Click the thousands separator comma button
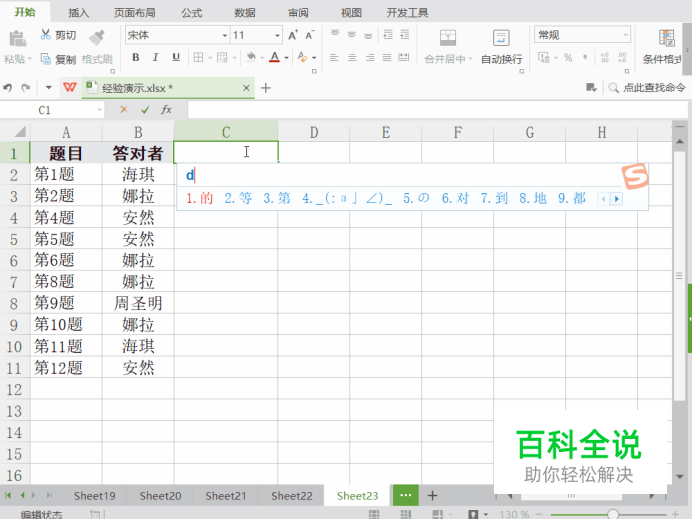 585,58
